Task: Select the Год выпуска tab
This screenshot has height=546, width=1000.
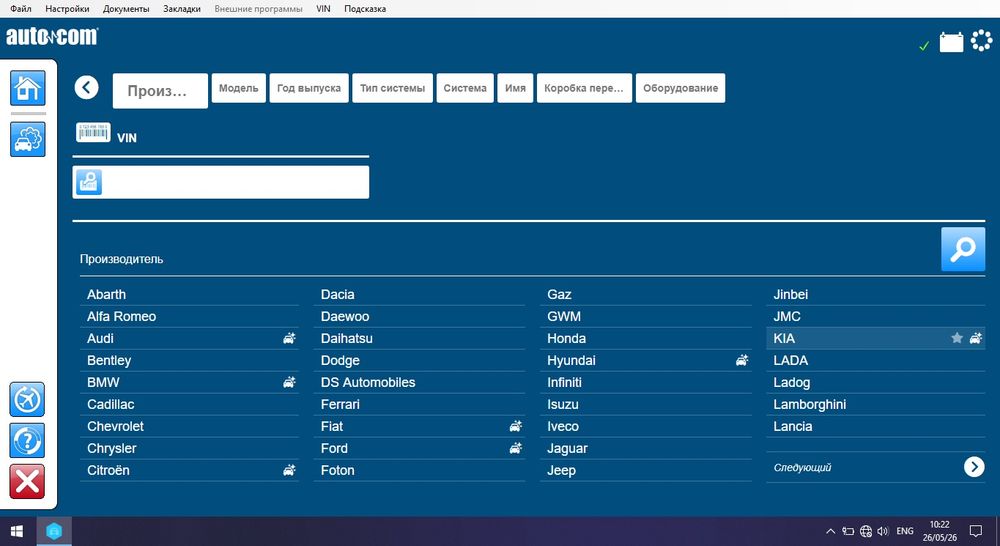Action: click(x=309, y=88)
